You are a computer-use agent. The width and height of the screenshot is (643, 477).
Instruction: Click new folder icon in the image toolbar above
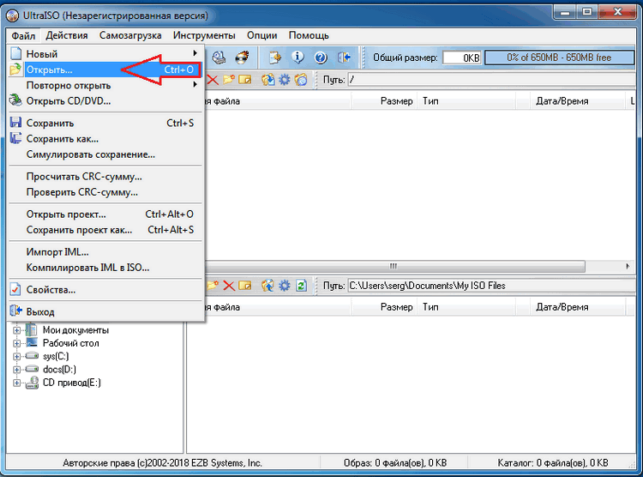[228, 80]
